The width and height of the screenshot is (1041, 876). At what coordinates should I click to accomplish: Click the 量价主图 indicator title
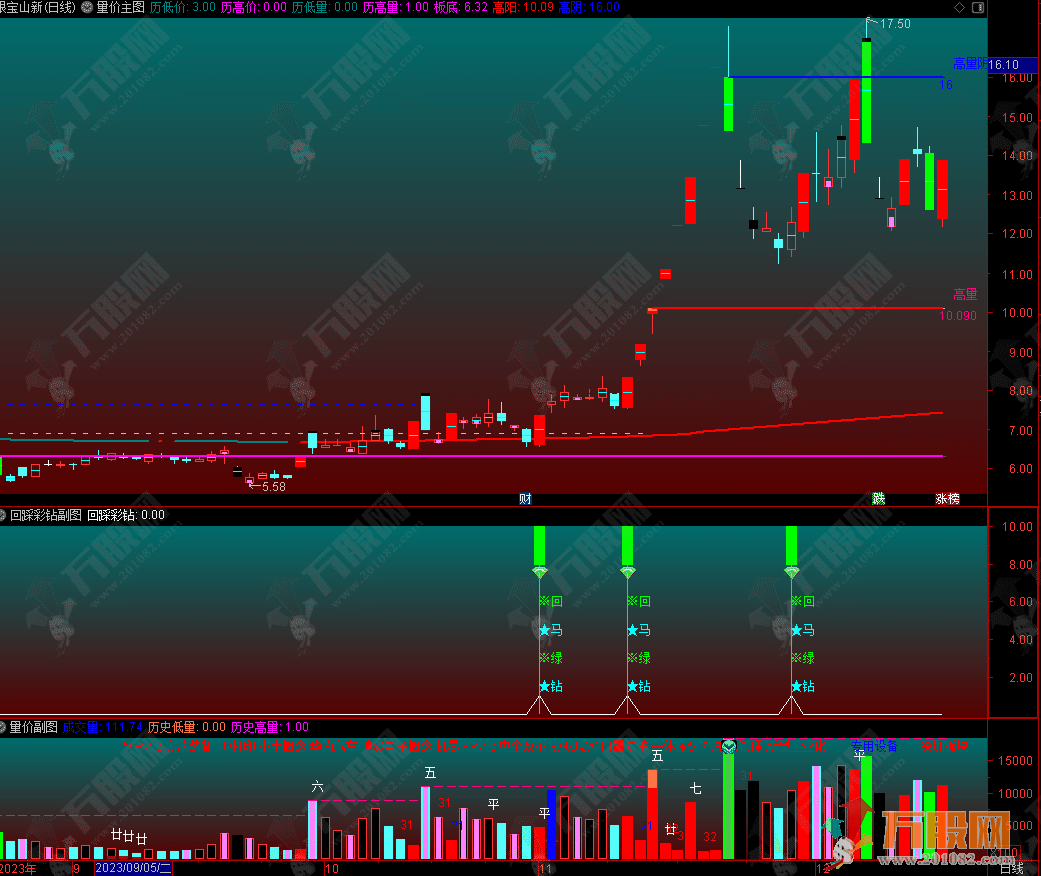(x=120, y=7)
